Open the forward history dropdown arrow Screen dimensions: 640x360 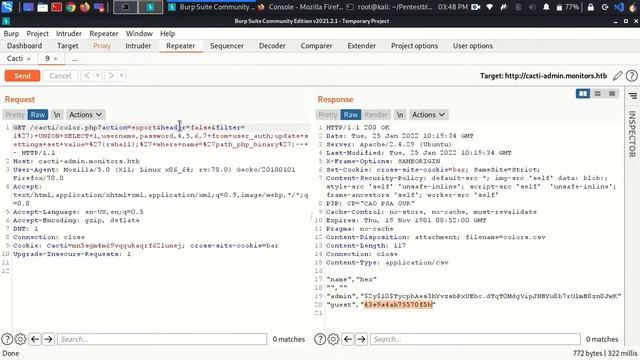point(122,76)
